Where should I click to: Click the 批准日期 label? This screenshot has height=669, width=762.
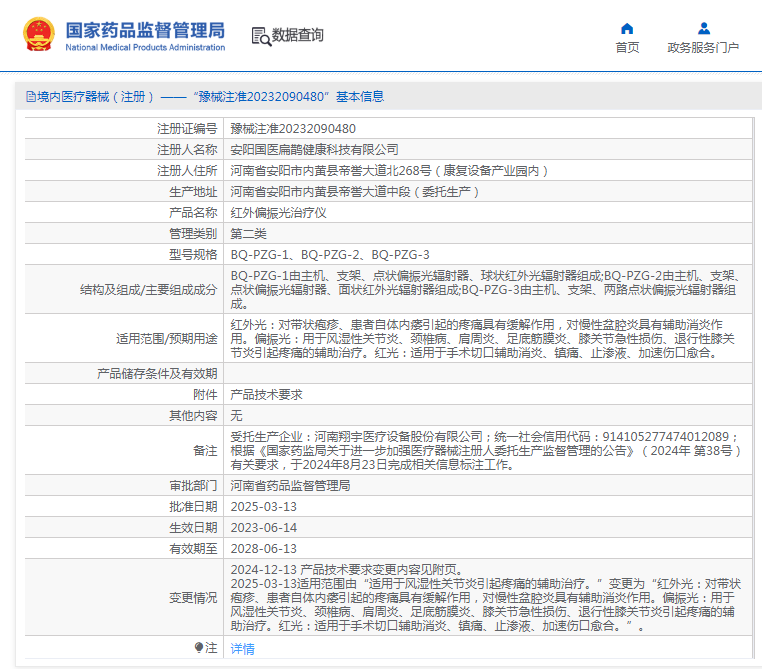coord(193,506)
